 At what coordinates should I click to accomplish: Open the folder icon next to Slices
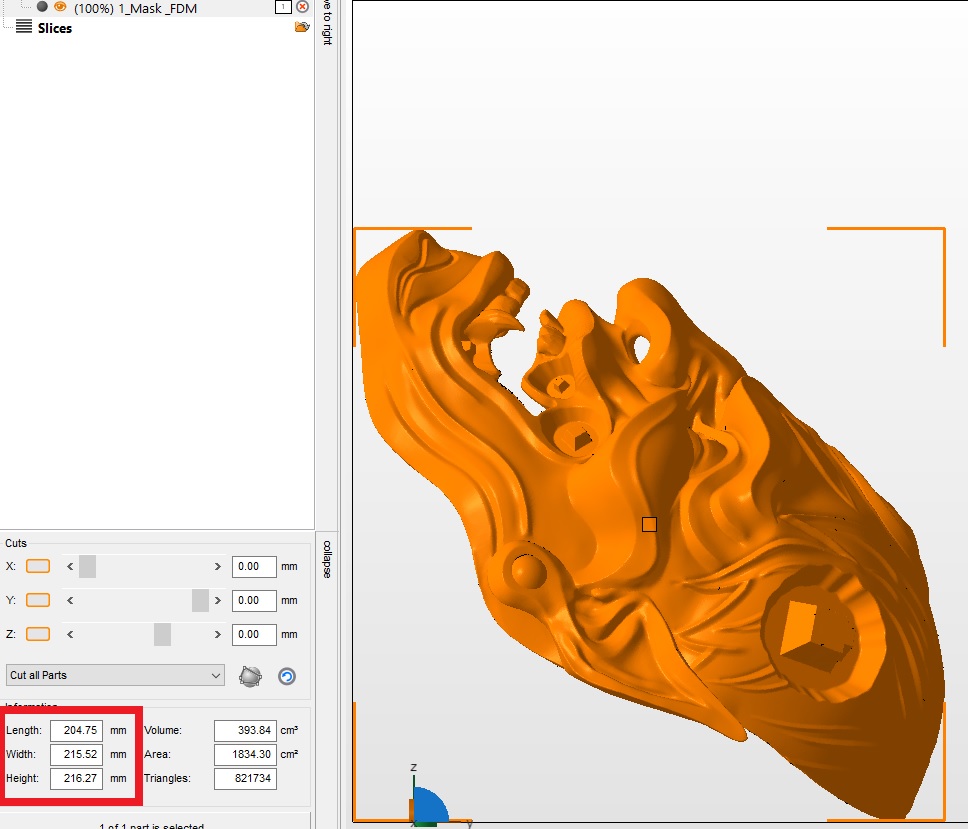(302, 27)
